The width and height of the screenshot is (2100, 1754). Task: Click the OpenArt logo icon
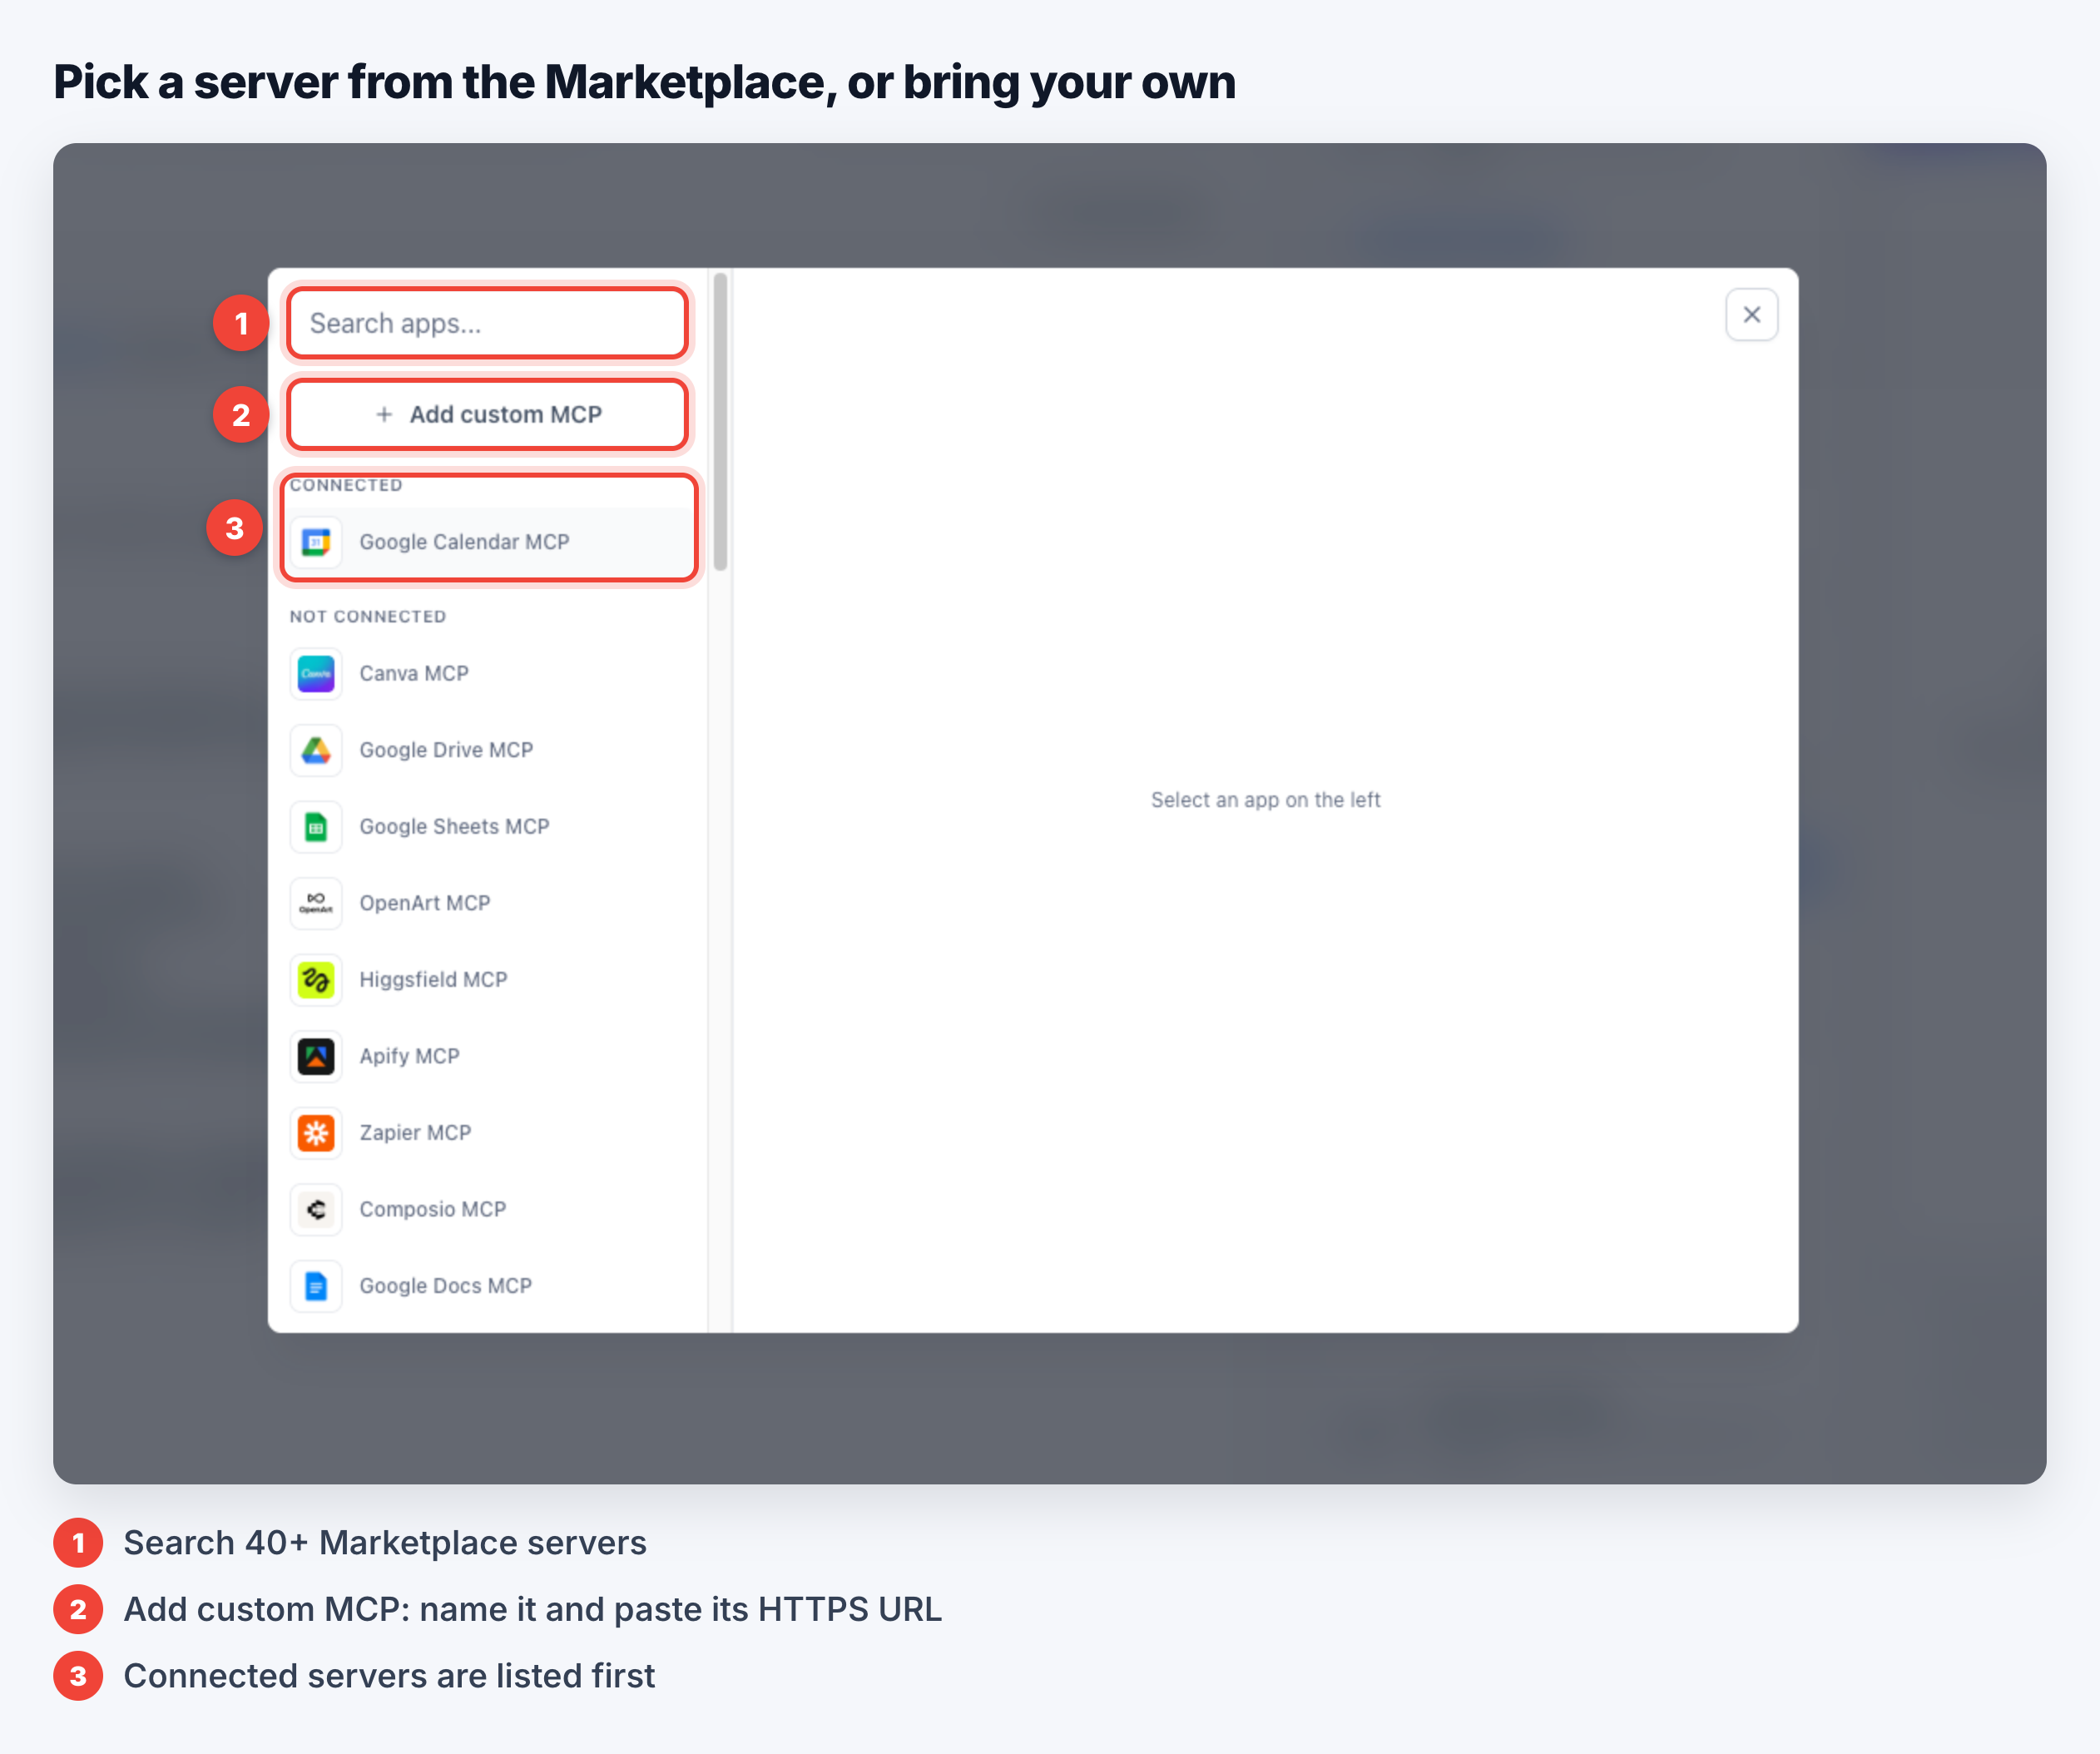coord(316,903)
